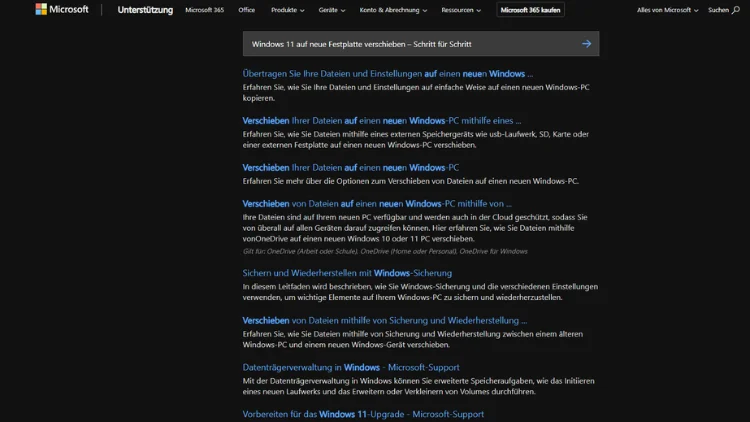
Task: Open 'Verschieben von Dateien ... Windows-PC mithilfe von' result
Action: [377, 204]
